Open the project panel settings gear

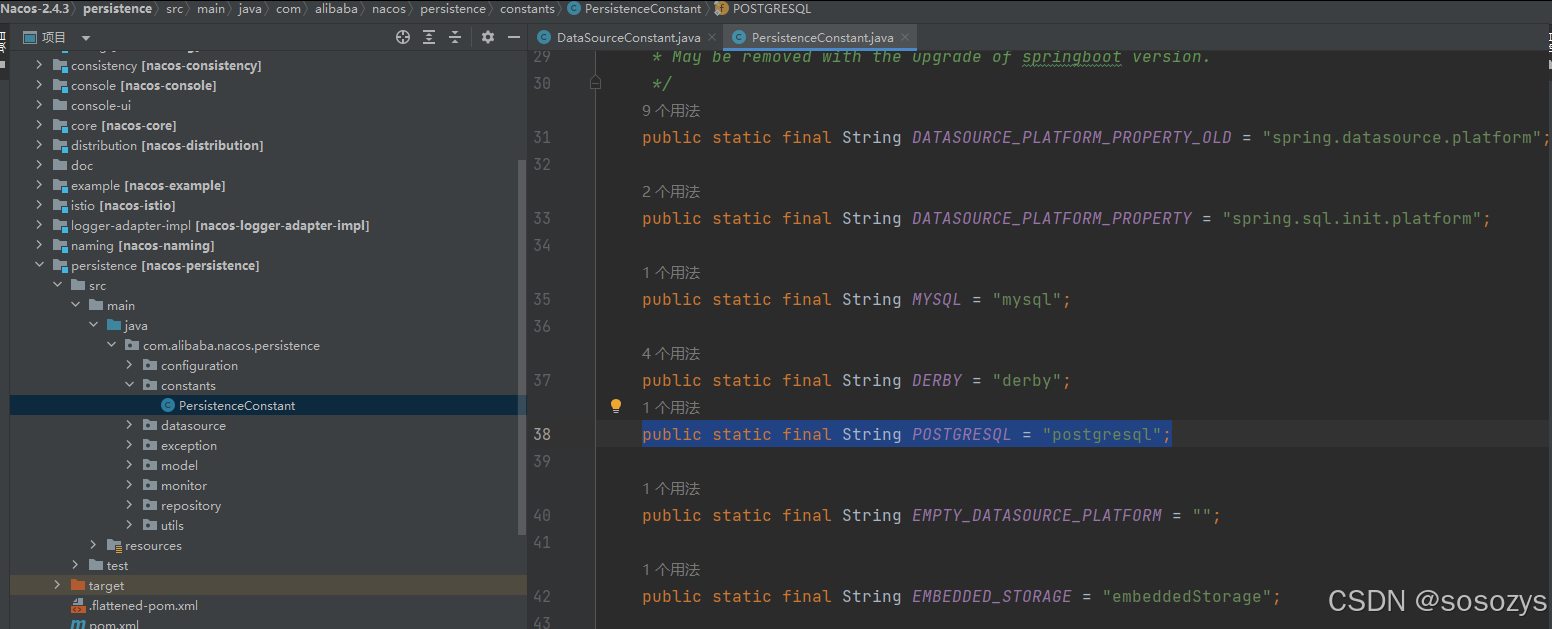488,37
